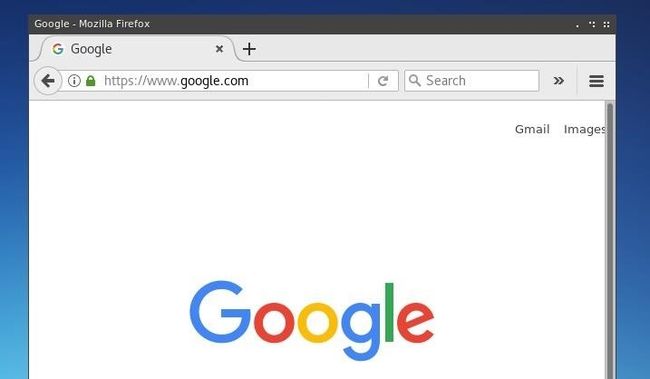Click the Google favicon on the tab

58,49
